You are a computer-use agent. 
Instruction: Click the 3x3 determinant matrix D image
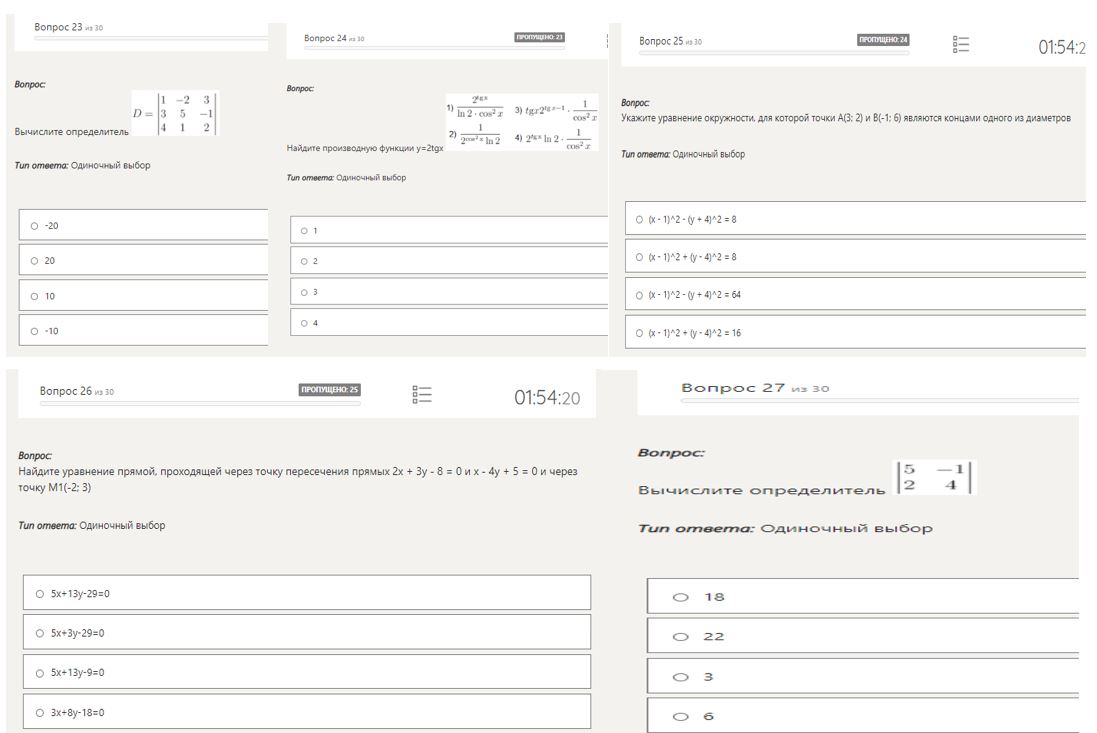pyautogui.click(x=175, y=113)
